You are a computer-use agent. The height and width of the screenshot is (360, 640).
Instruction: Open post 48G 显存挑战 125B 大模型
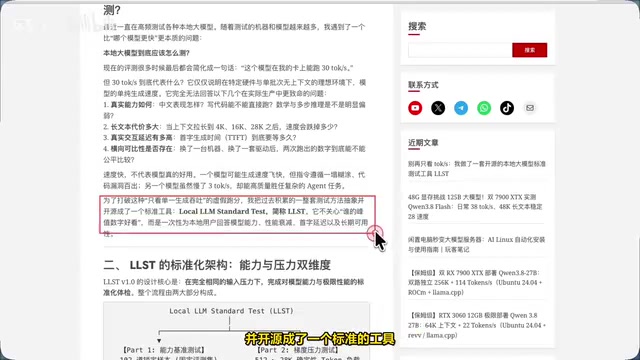(x=475, y=207)
